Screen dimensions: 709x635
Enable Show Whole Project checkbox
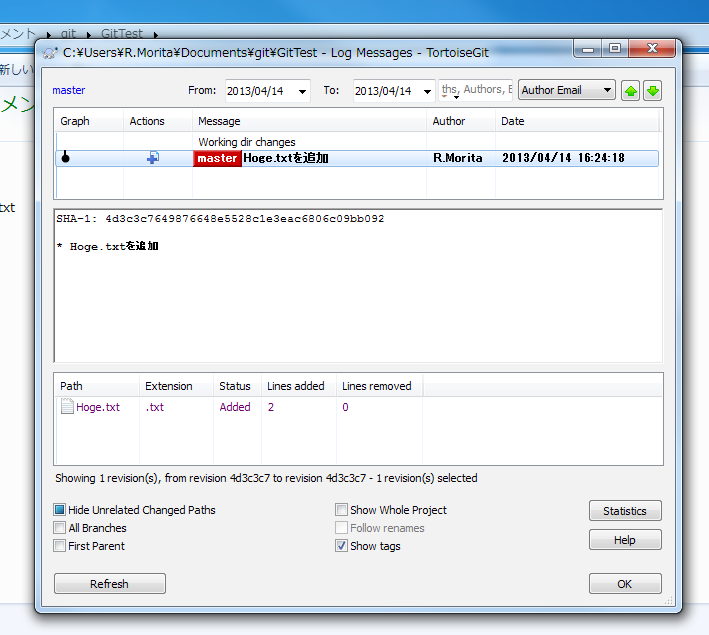(341, 510)
